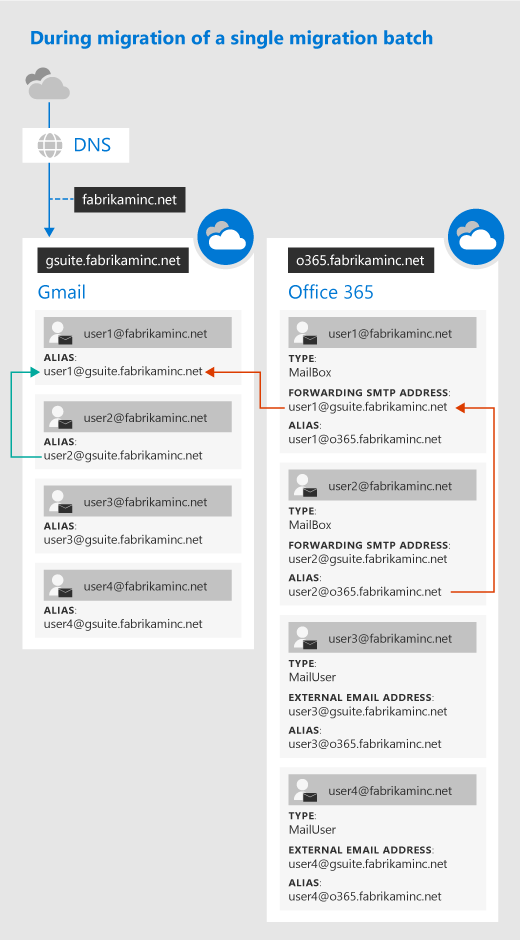Click Gmail alias user3@gsuite.fabrikaminc.net
Viewport: 520px width, 940px height.
tap(123, 540)
